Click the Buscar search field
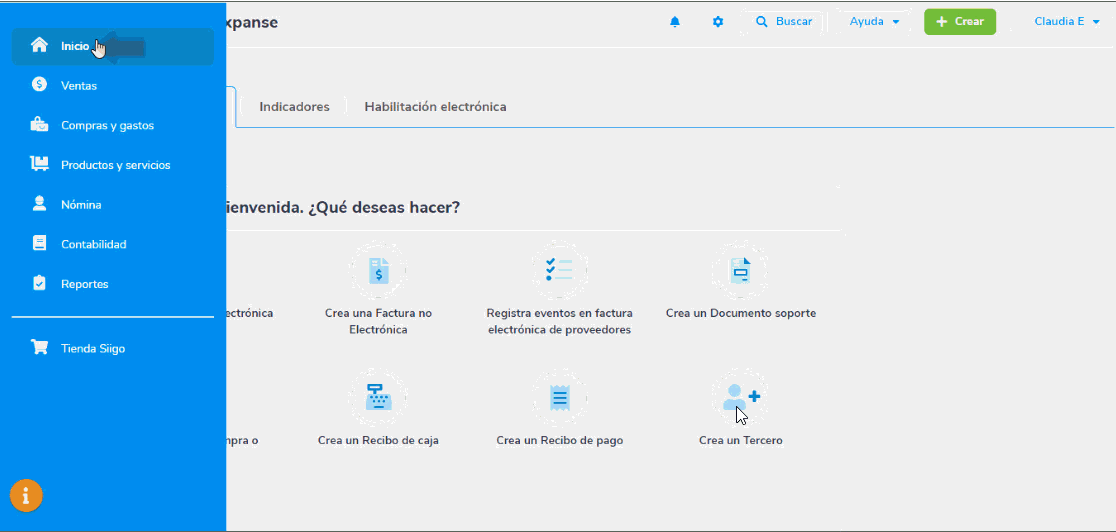The height and width of the screenshot is (532, 1116). pos(784,22)
